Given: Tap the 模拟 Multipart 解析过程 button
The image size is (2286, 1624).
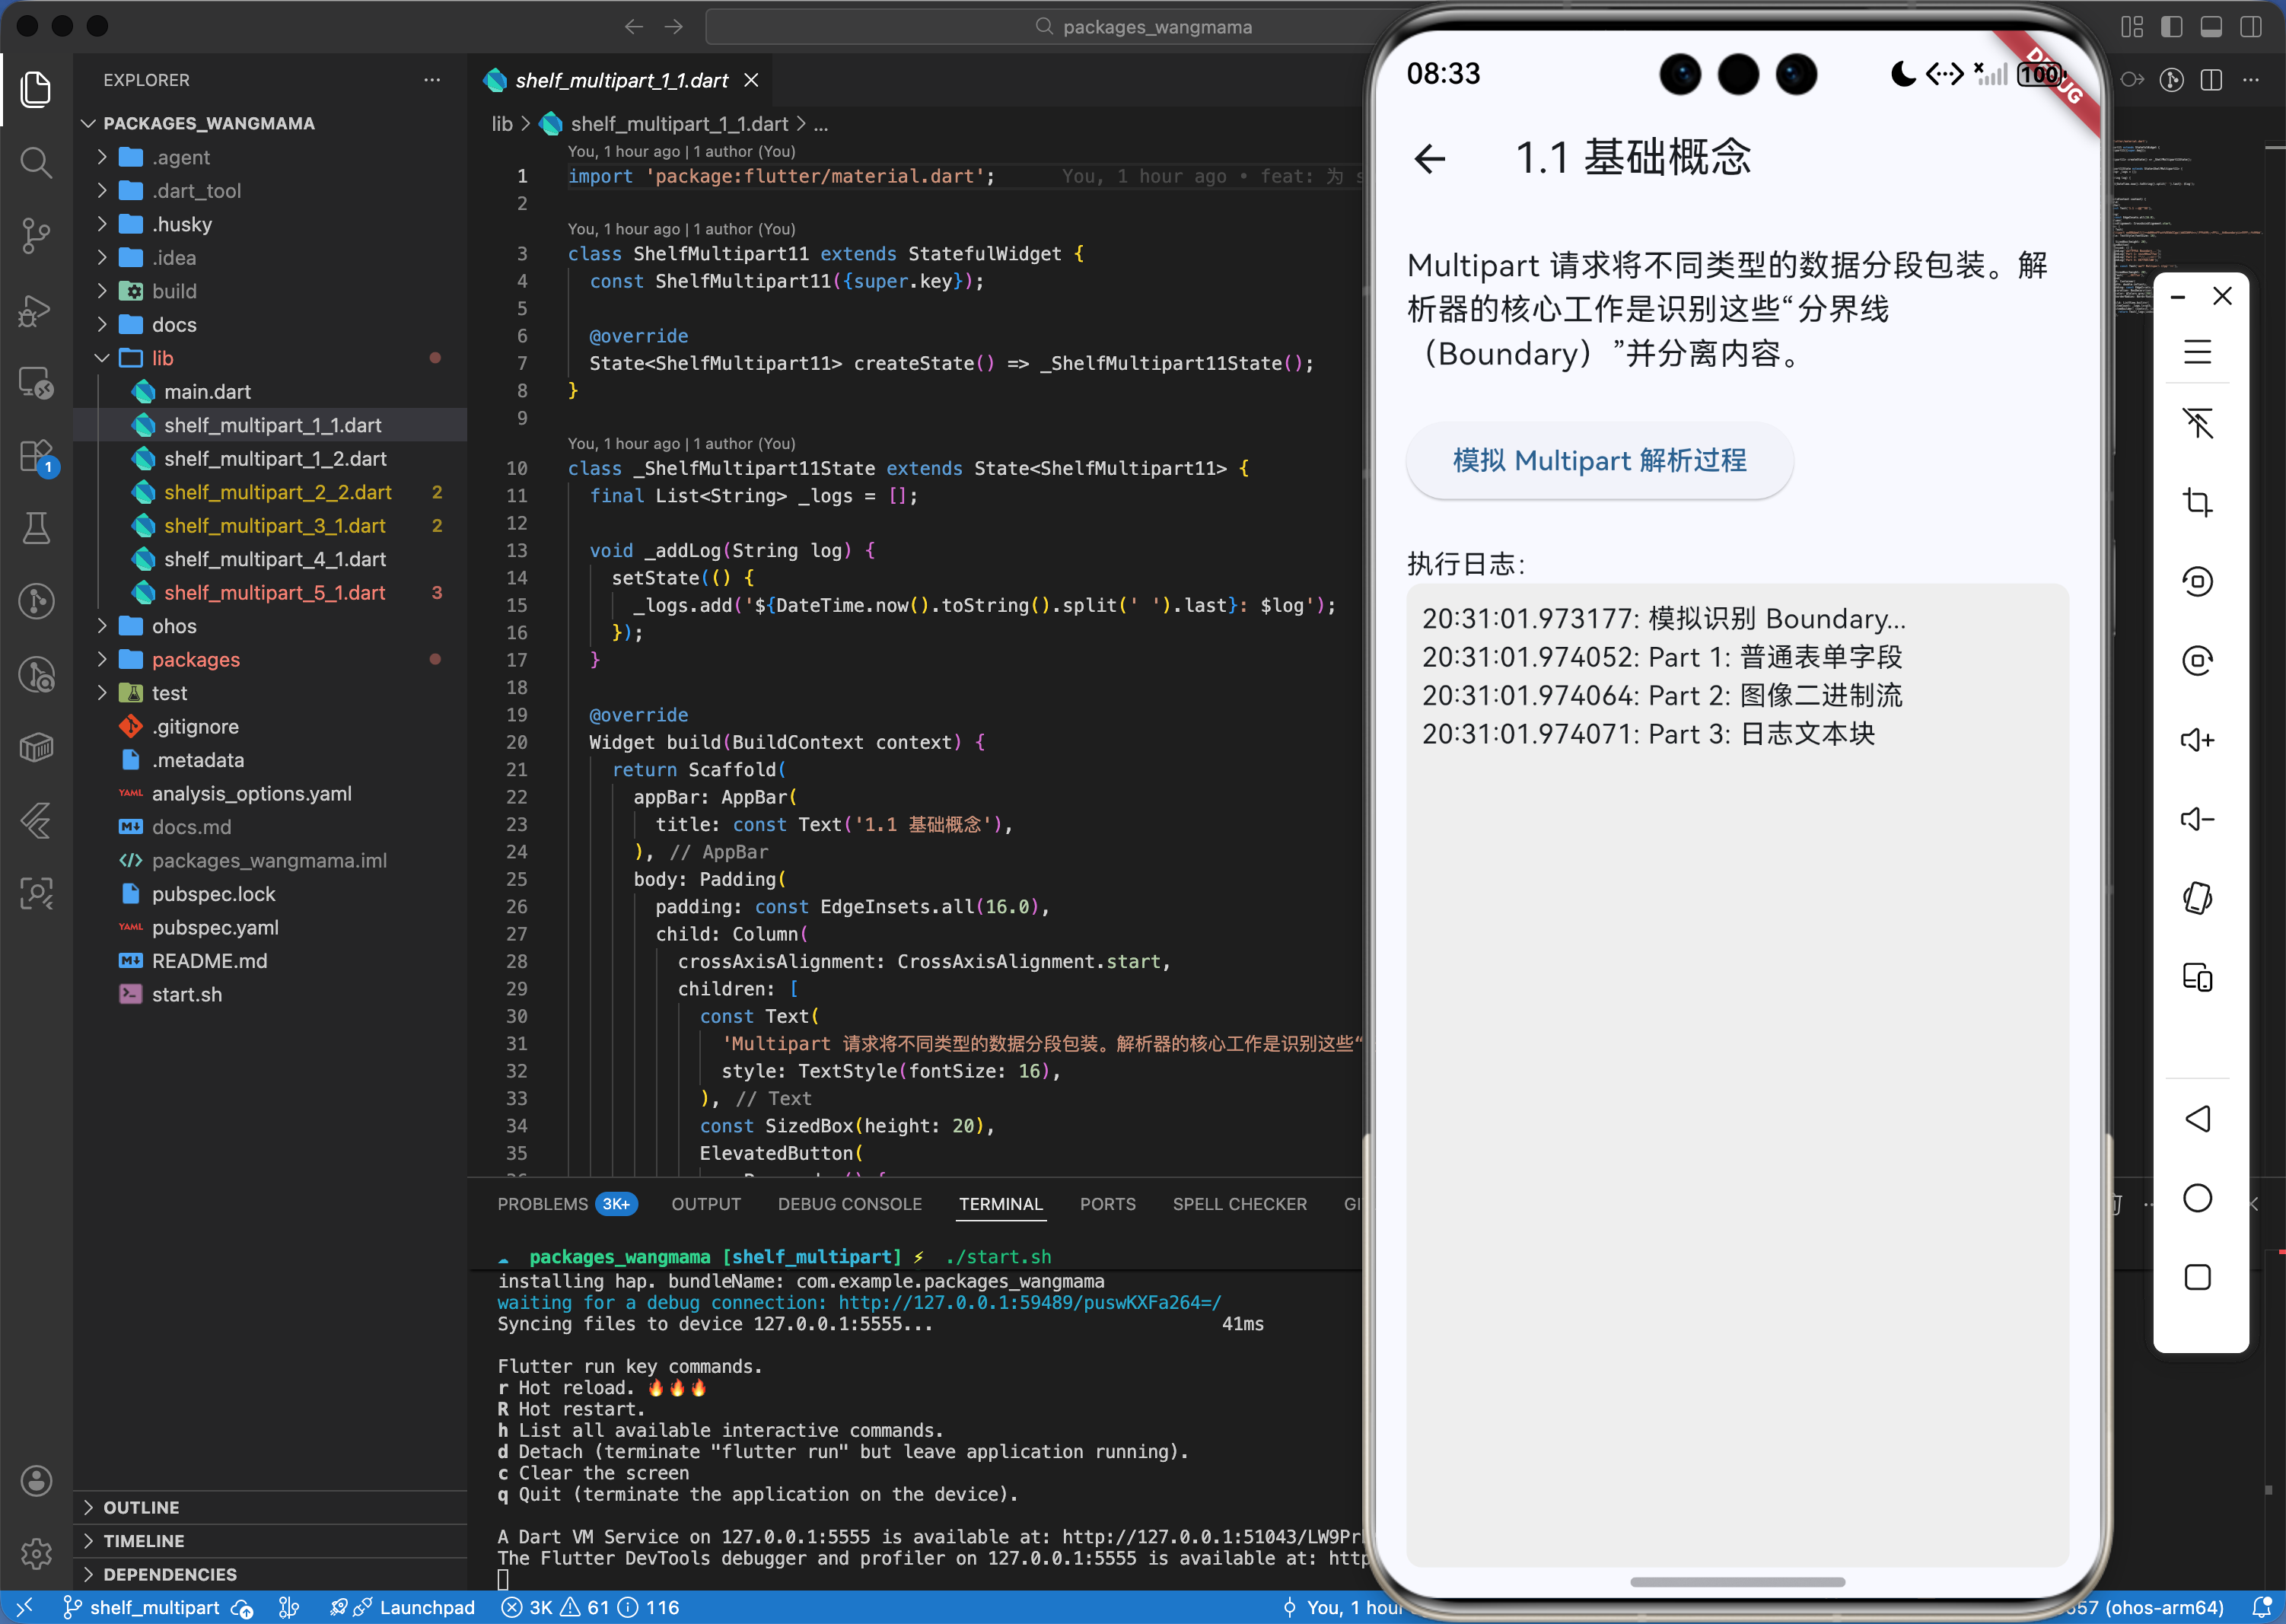Looking at the screenshot, I should coord(1598,460).
